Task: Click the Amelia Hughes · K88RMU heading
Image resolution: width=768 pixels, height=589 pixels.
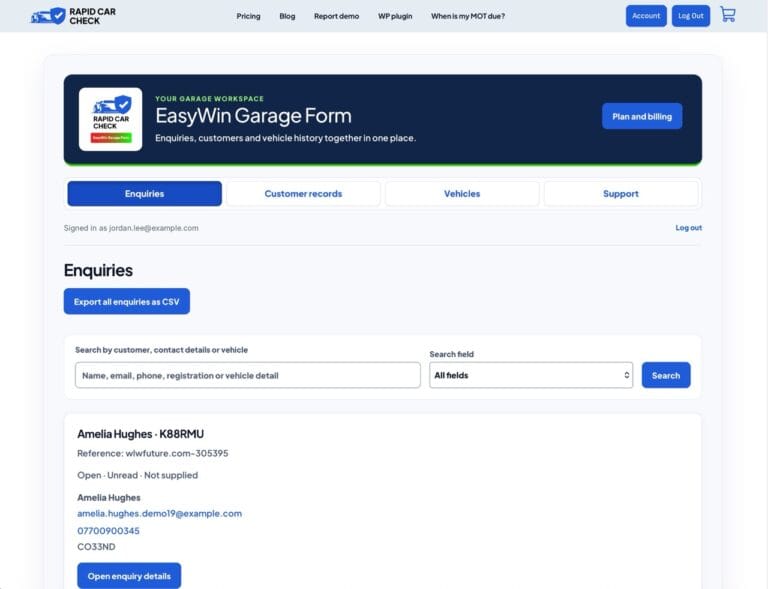Action: pos(141,434)
